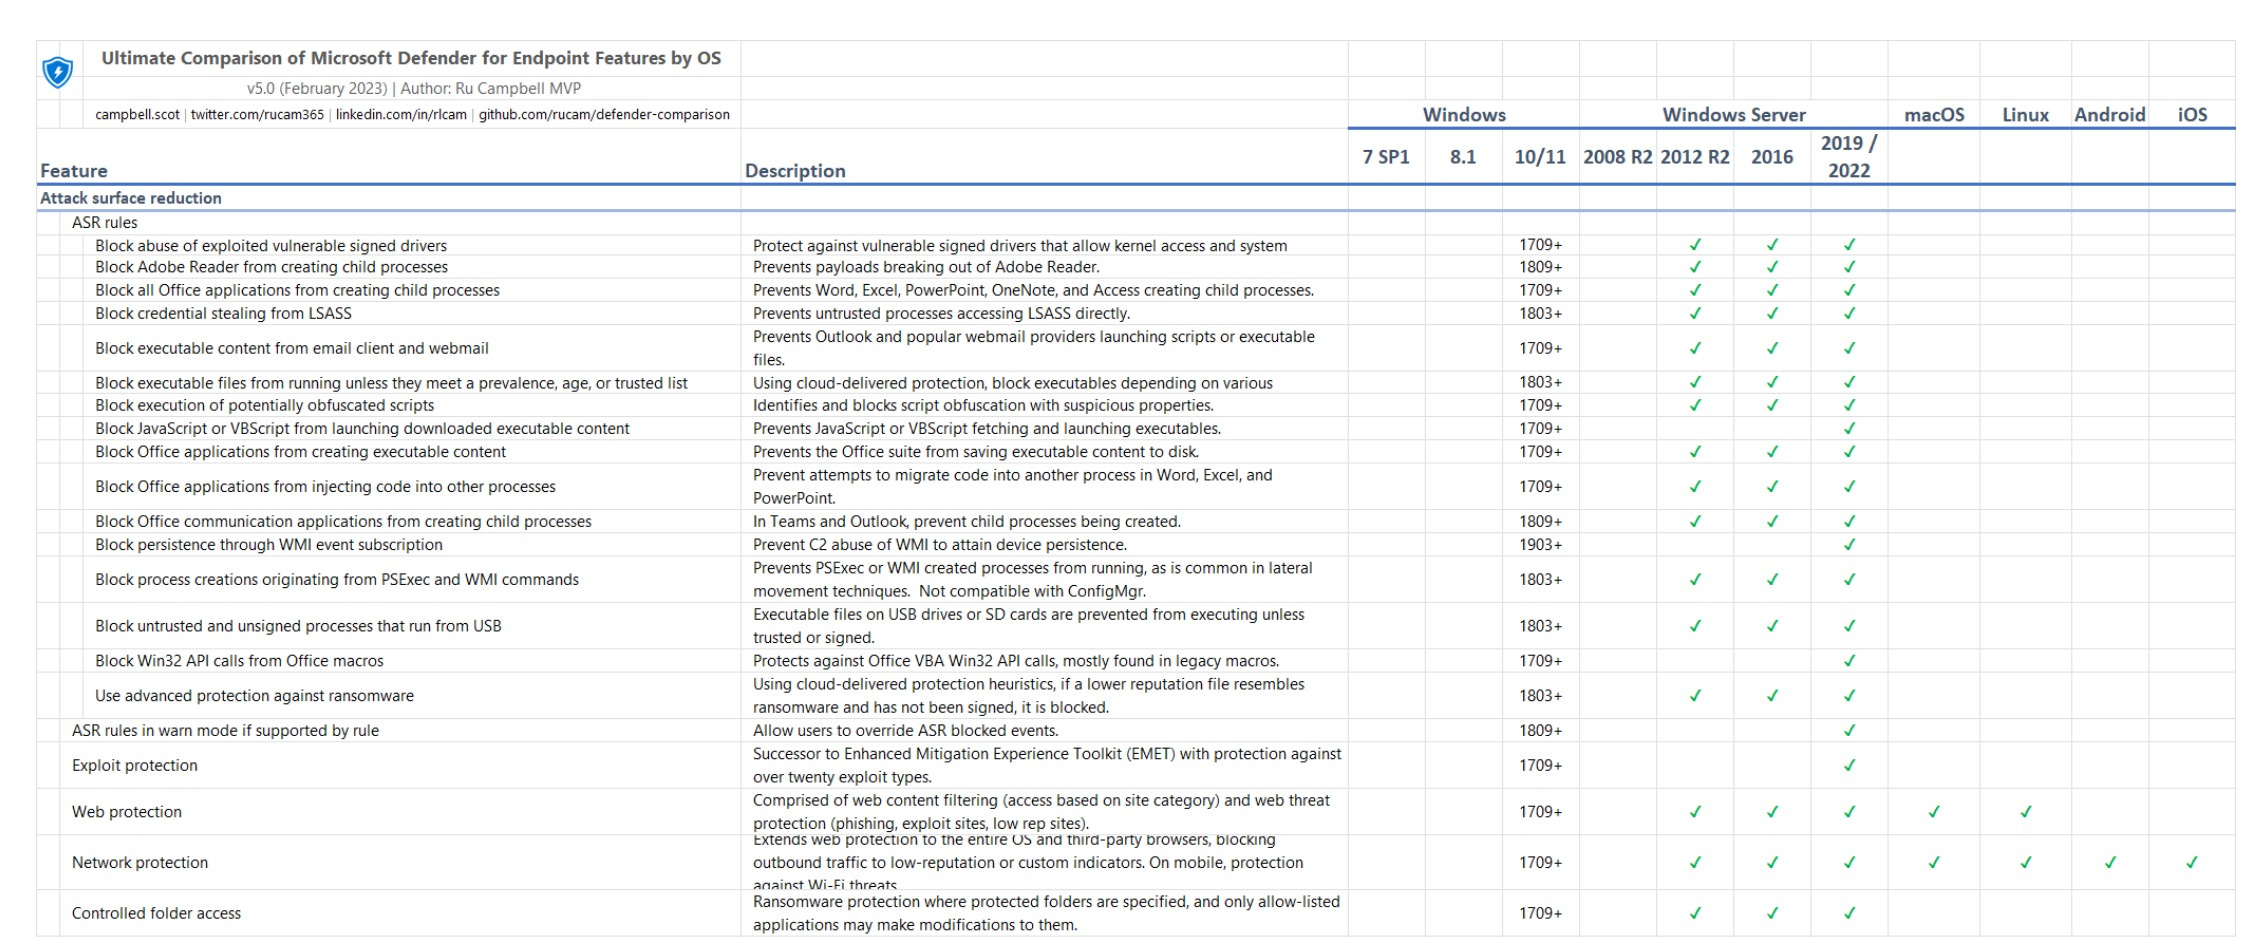Click the macOS checkmark for Web protection
The width and height of the screenshot is (2259, 937).
[x=1934, y=812]
